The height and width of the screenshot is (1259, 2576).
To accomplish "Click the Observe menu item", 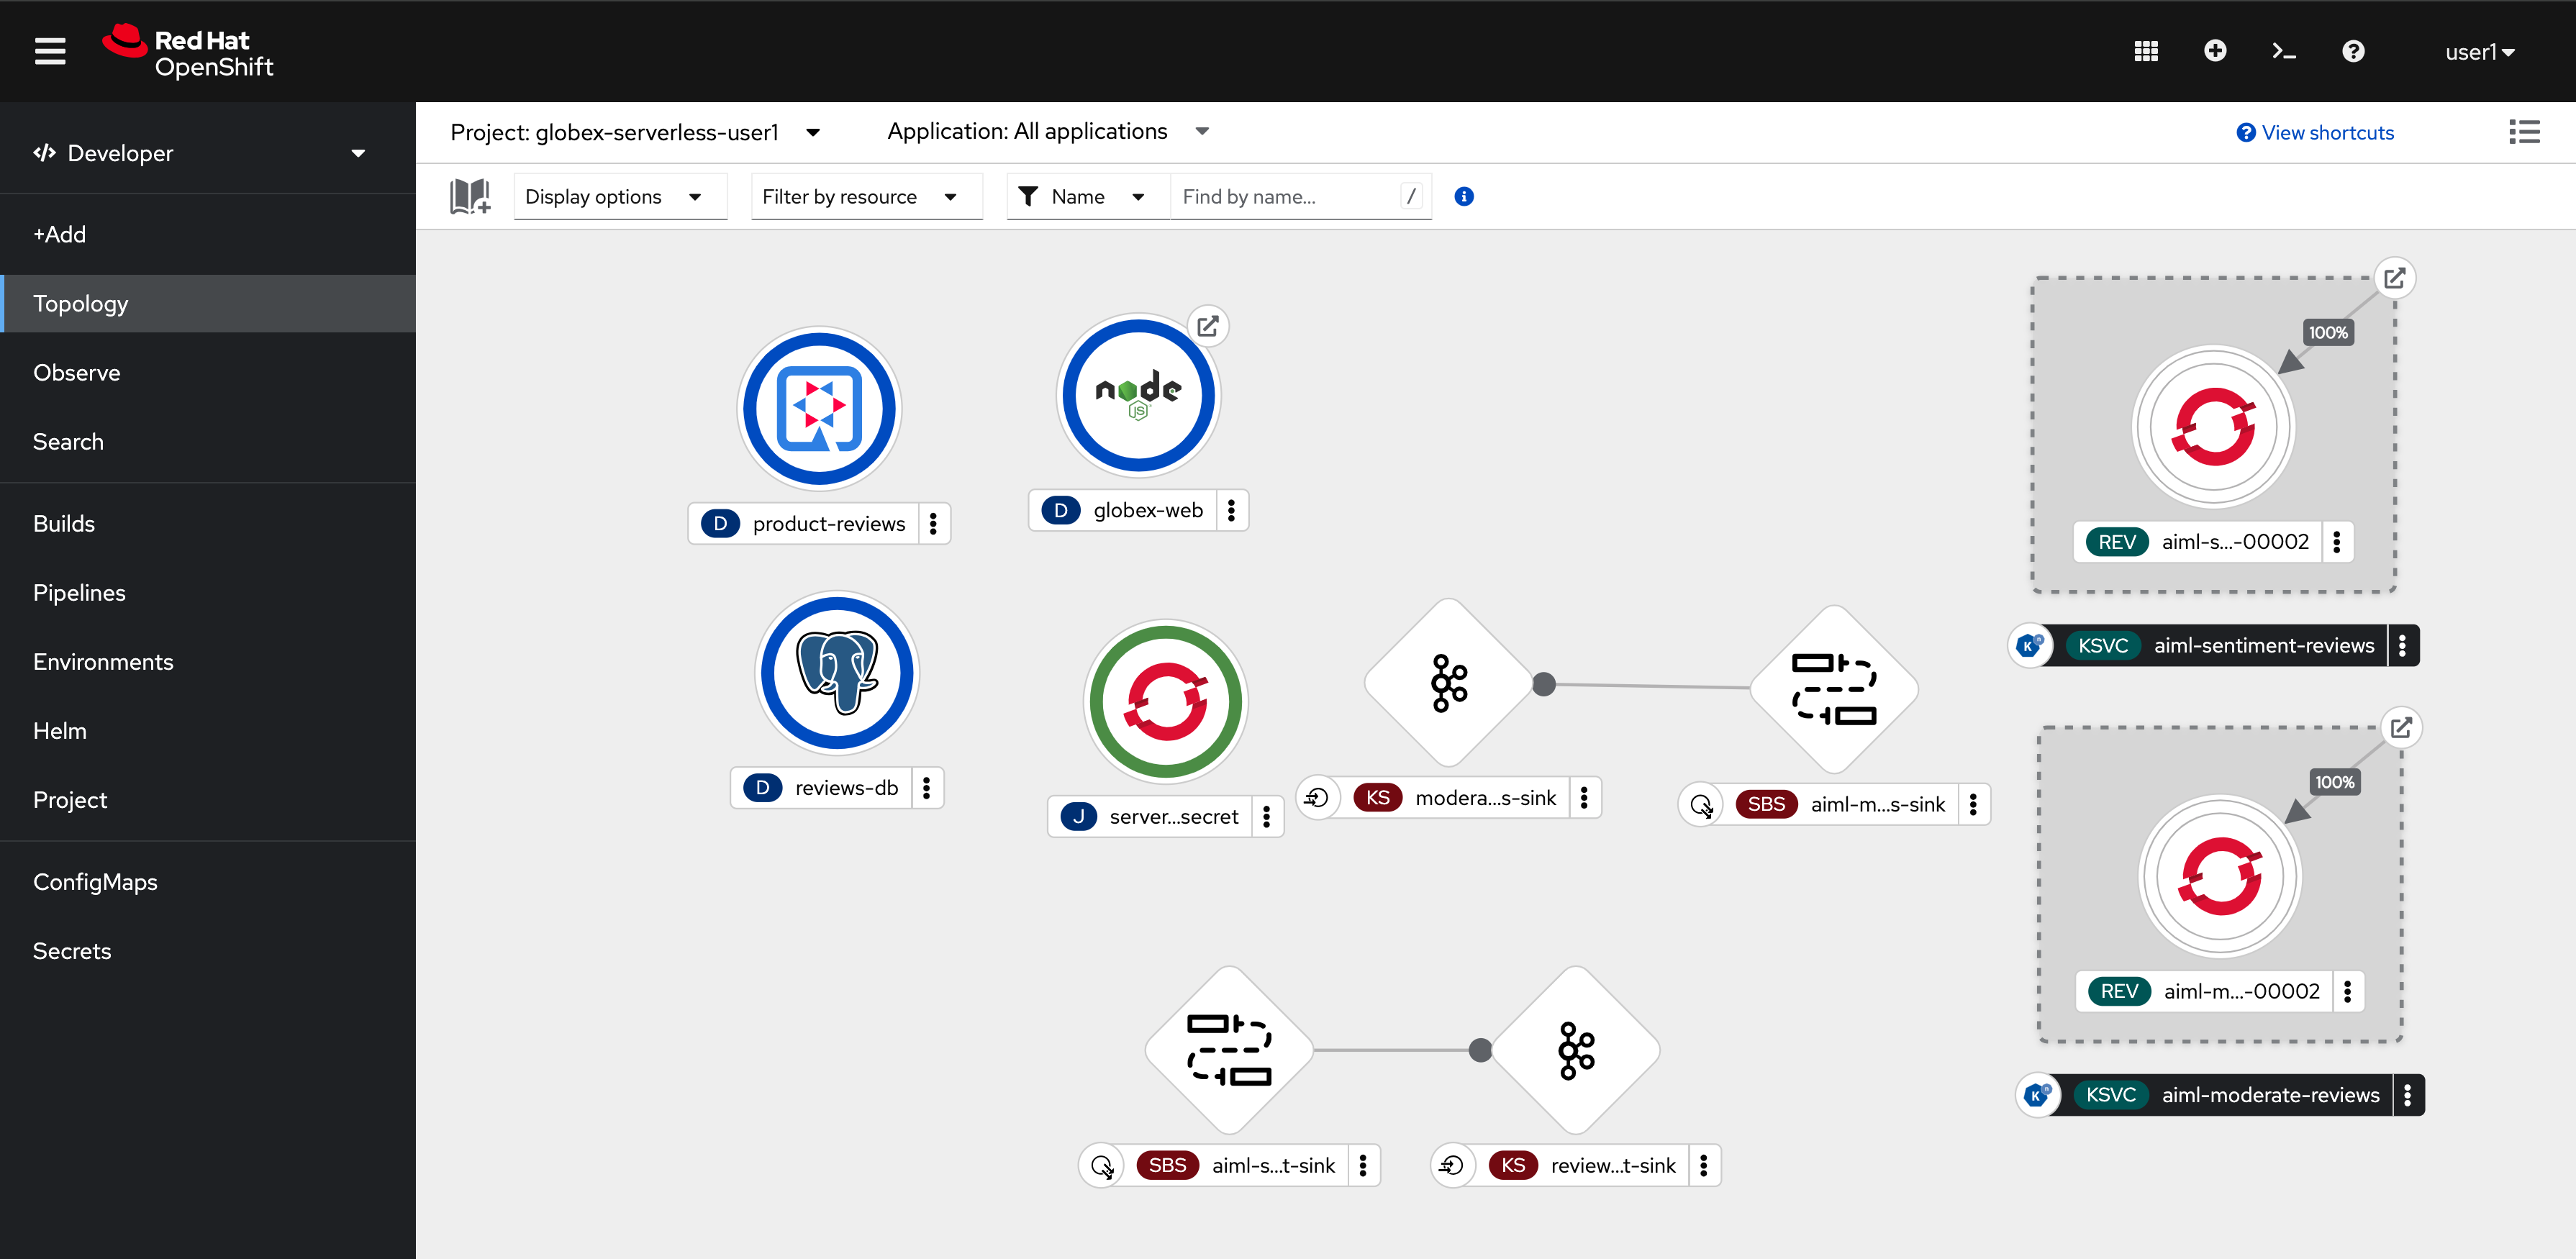I will click(x=76, y=371).
